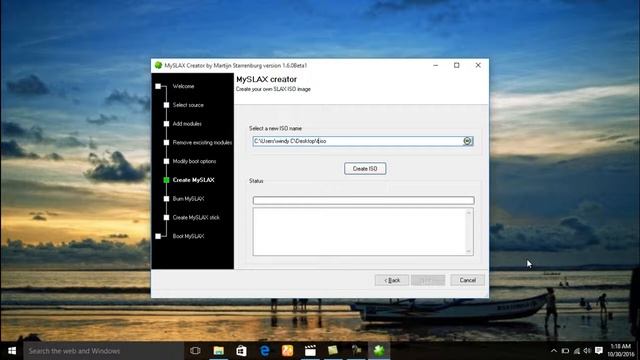640x360 pixels.
Task: Cancel the MySLAX Creator wizard
Action: (x=467, y=280)
